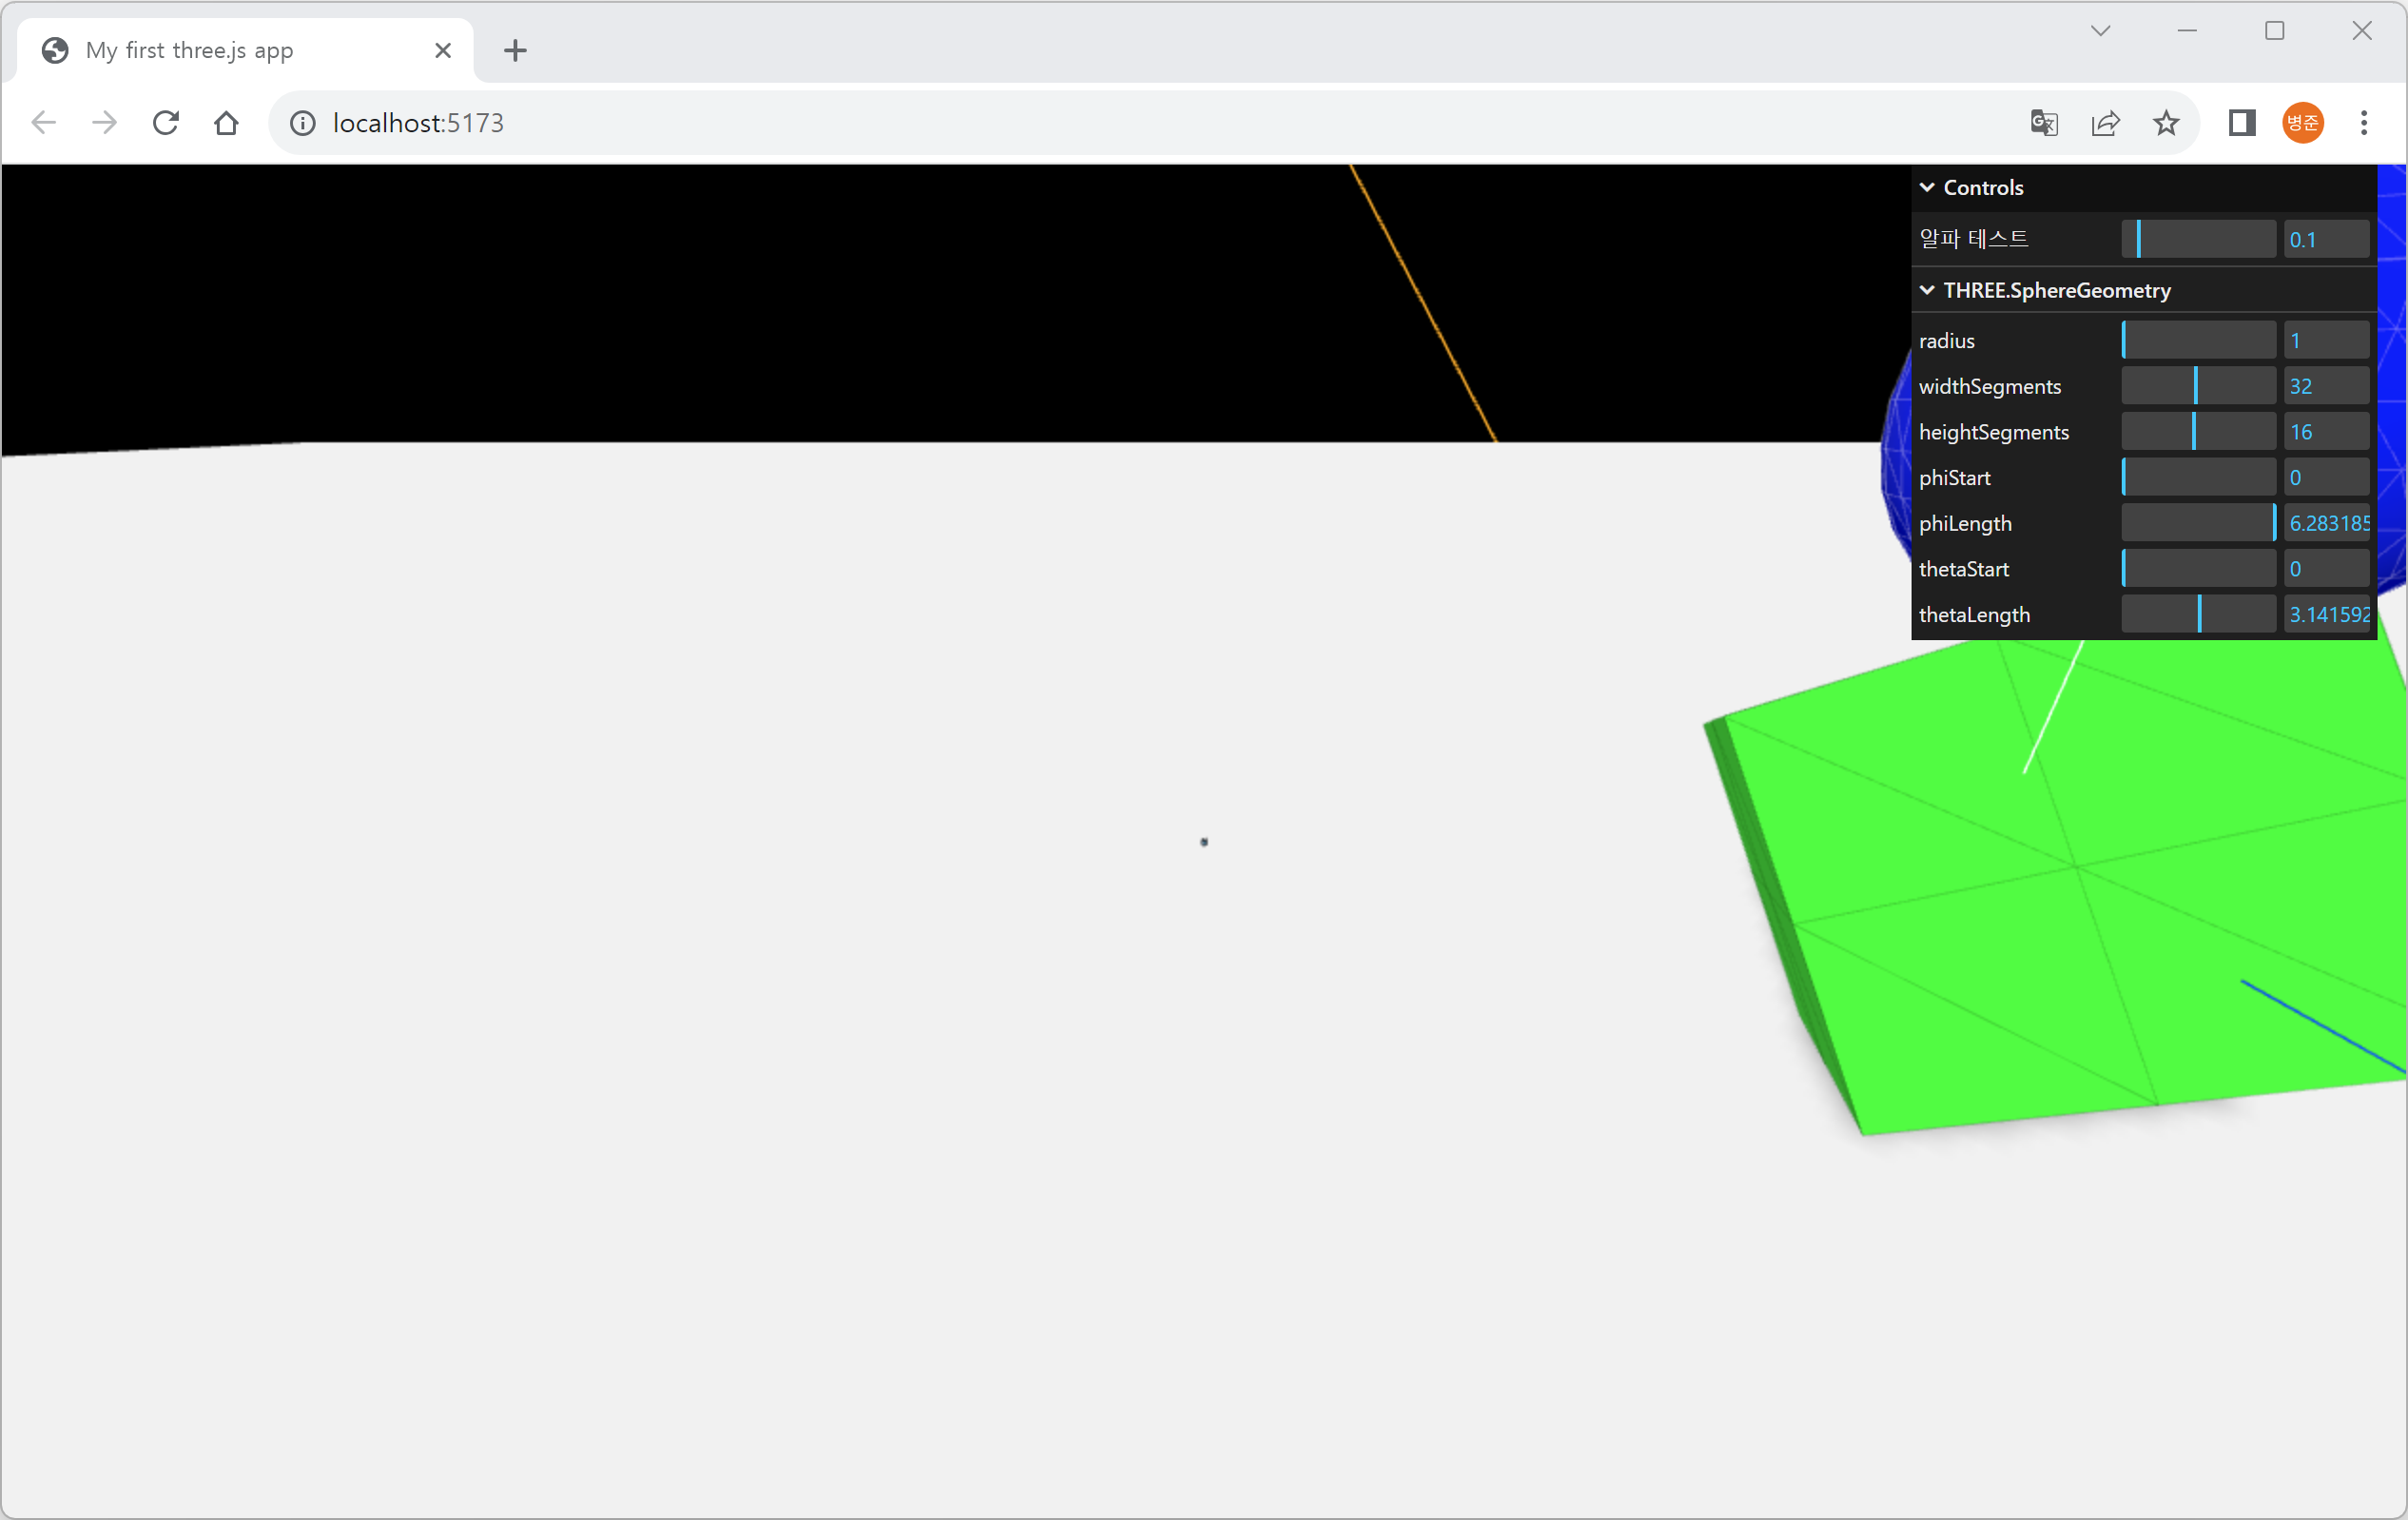
Task: Close the three.js app tab
Action: click(443, 50)
